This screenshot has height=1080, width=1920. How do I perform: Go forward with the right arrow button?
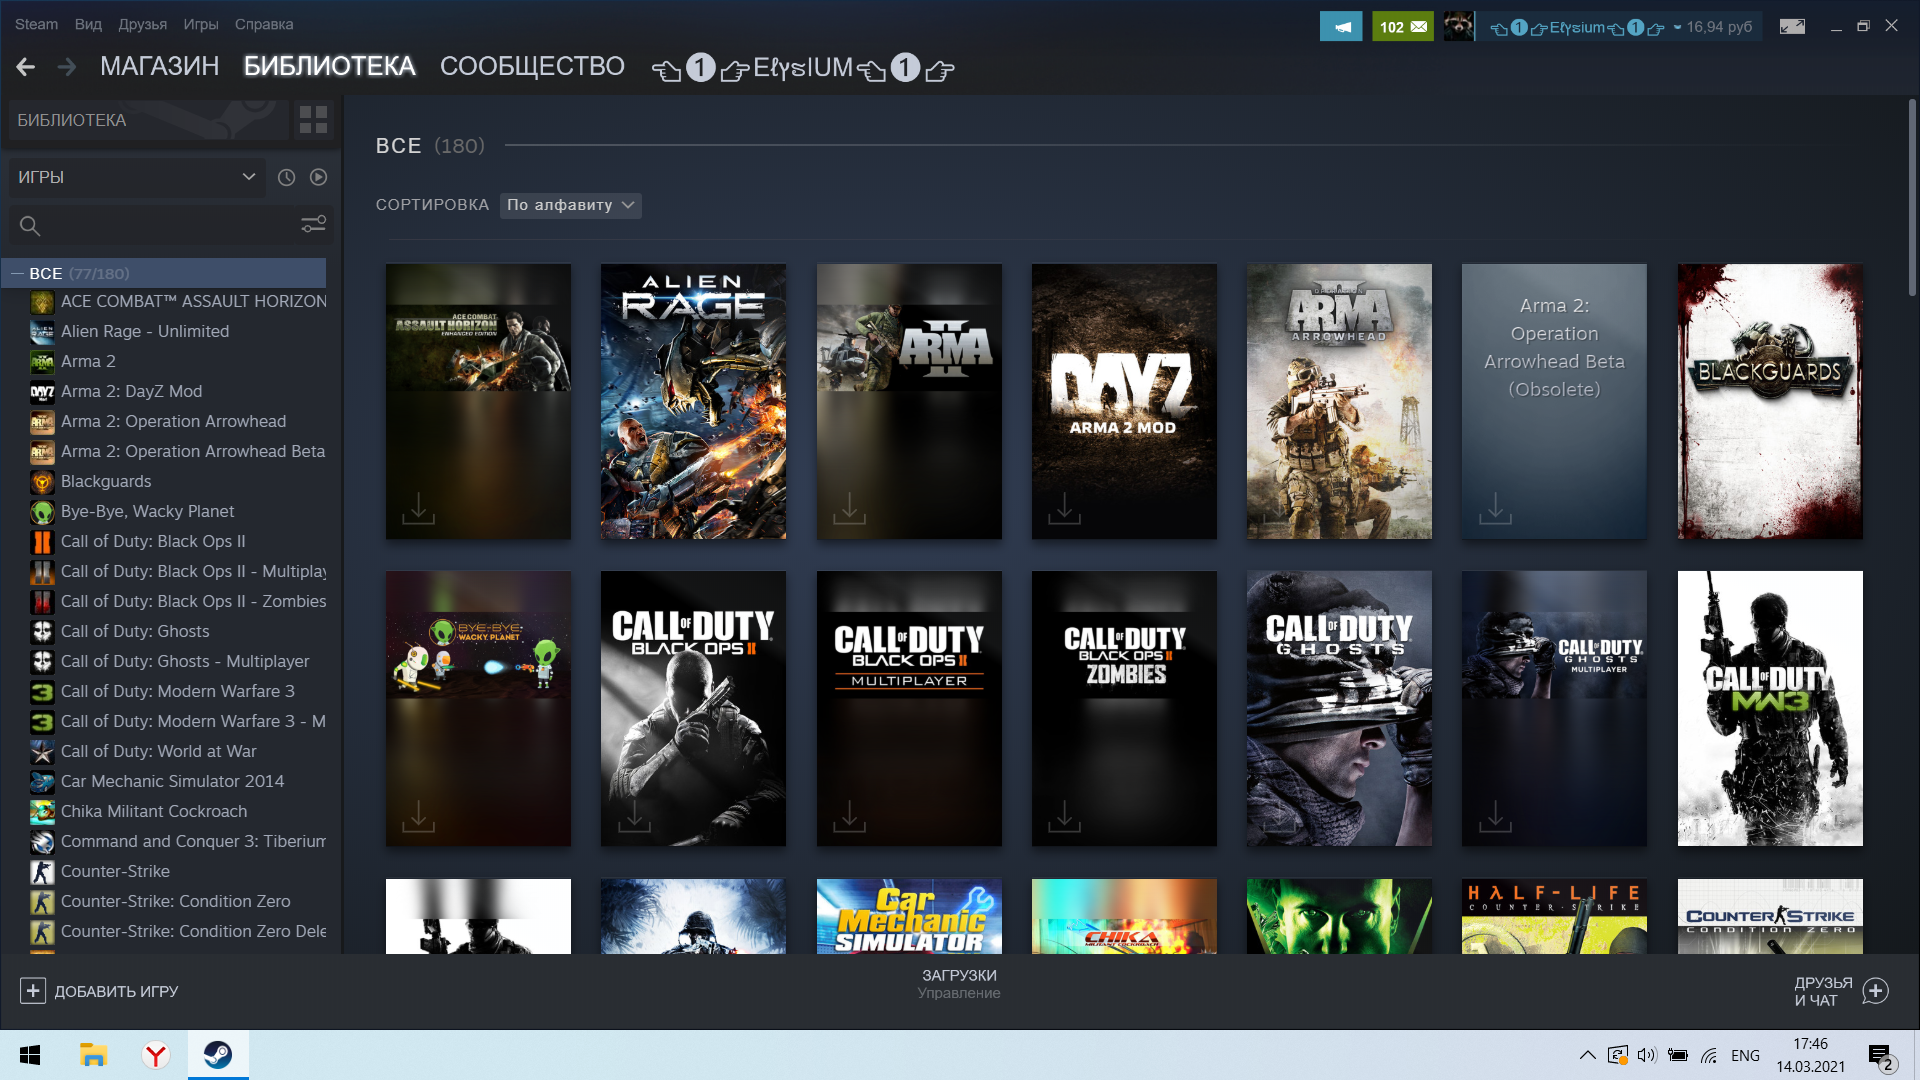[x=67, y=67]
